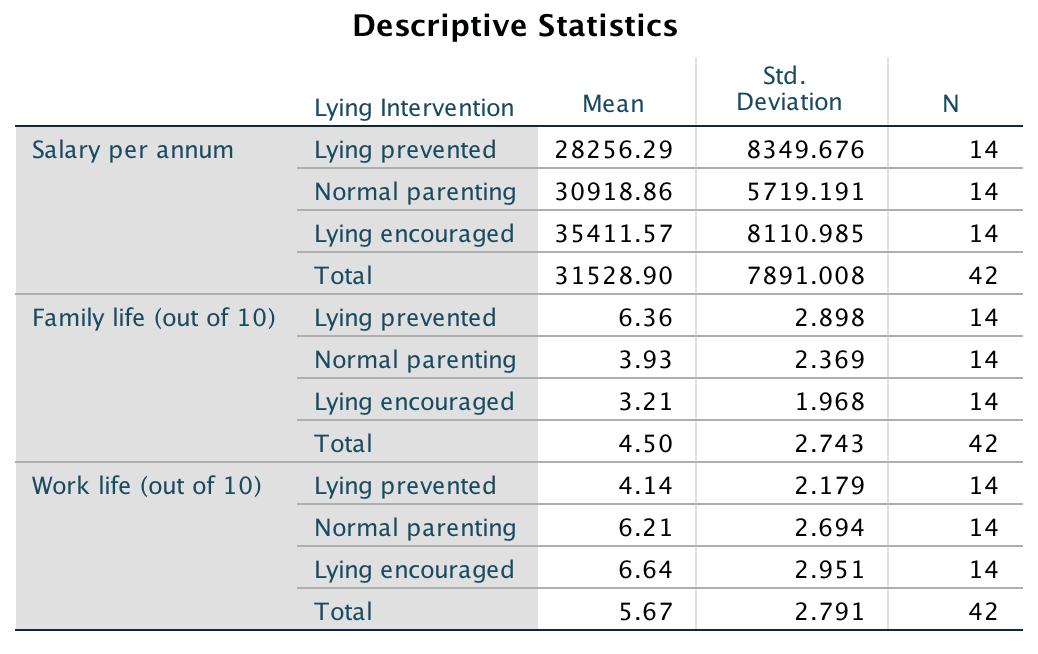Viewport: 1038px width, 654px height.
Task: Select the std deviation value 5719.191
Action: [805, 192]
